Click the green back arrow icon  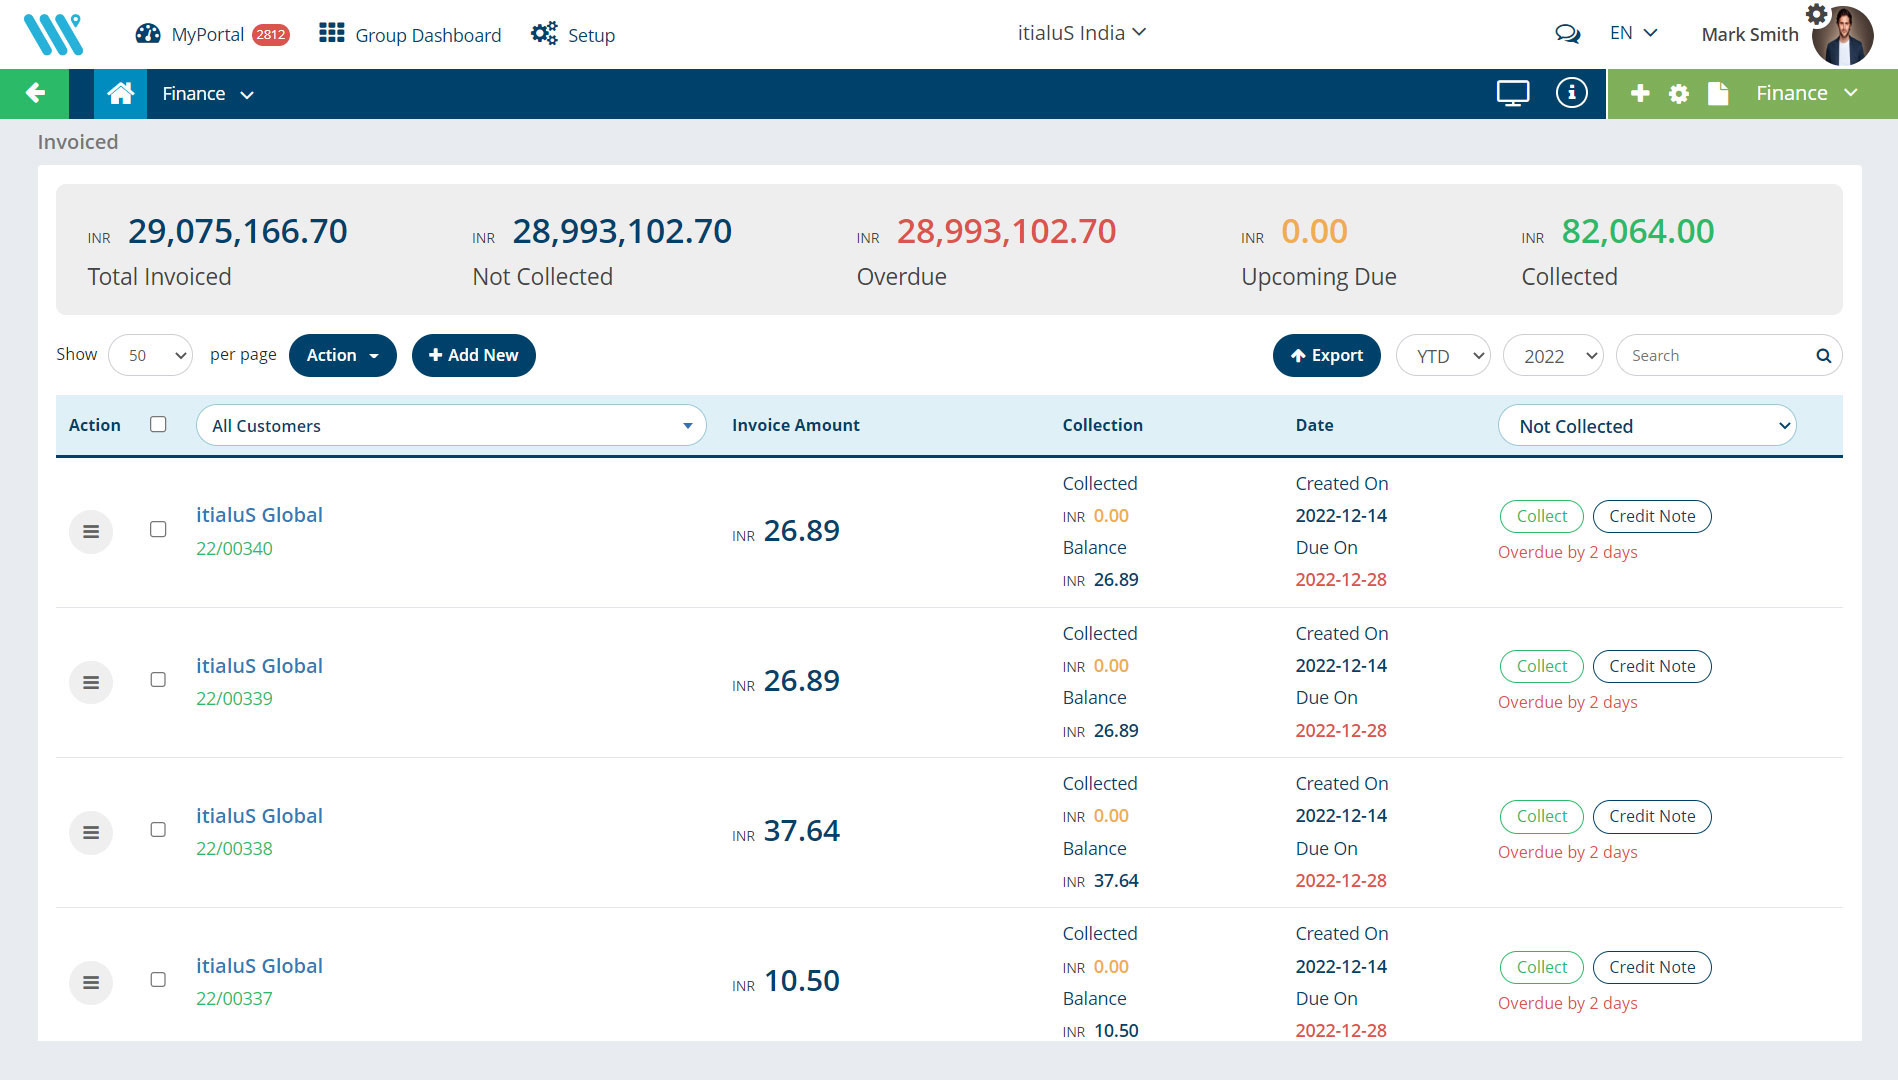(35, 94)
